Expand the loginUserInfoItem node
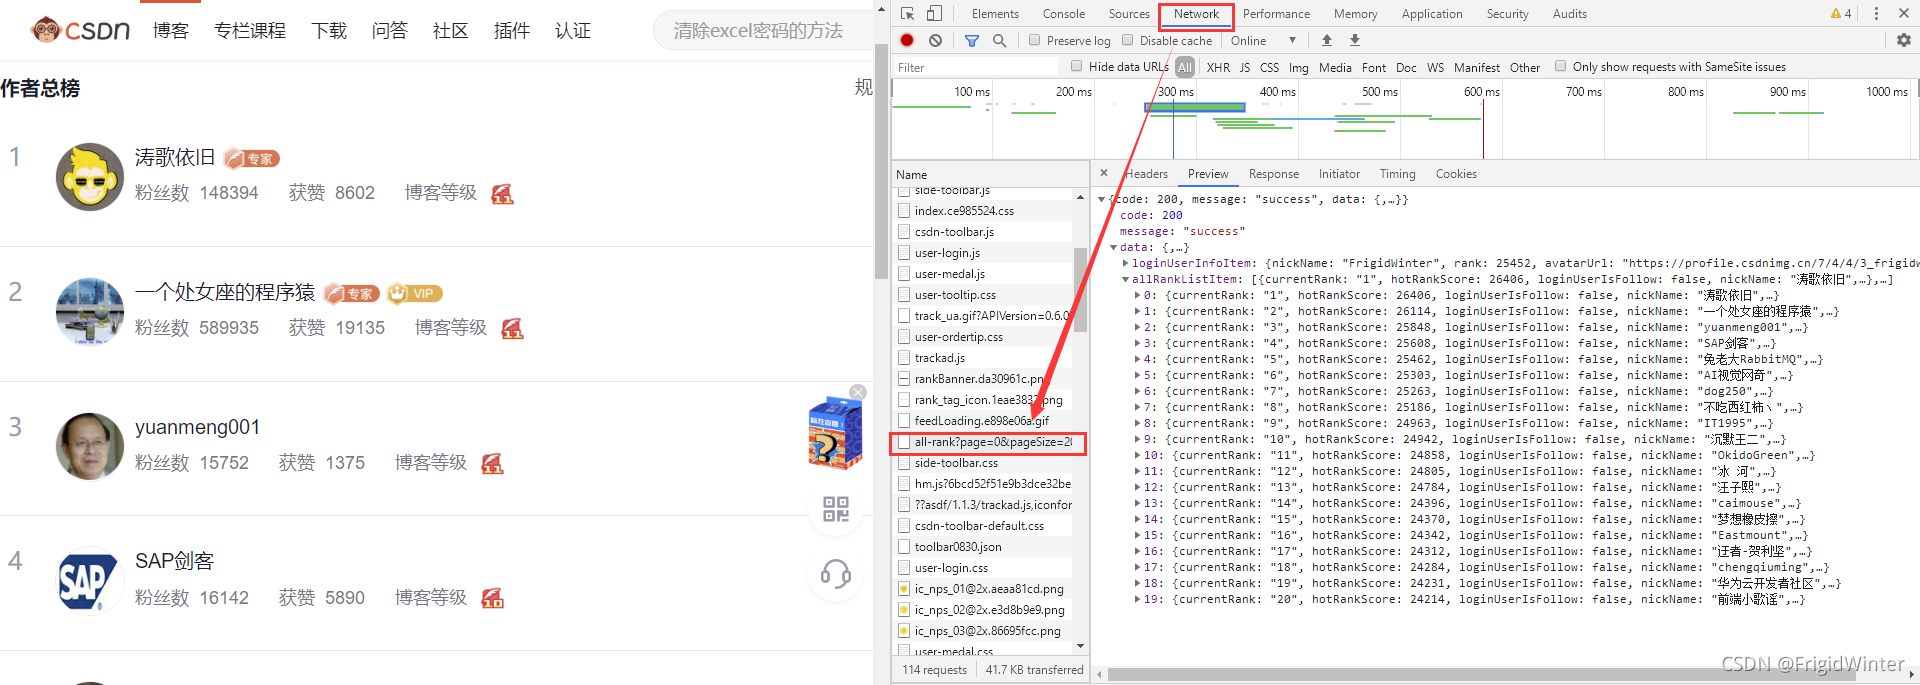1920x685 pixels. (x=1125, y=263)
